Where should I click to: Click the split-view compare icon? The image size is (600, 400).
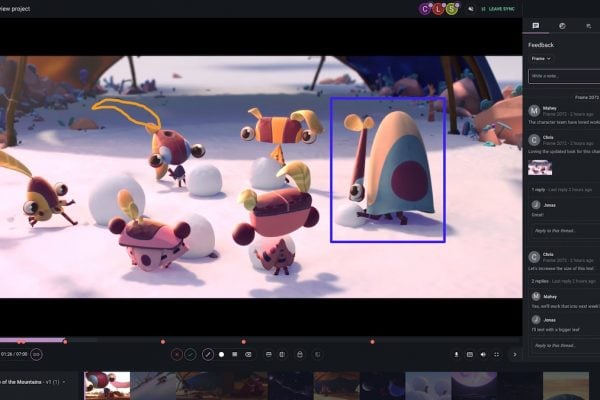(282, 354)
